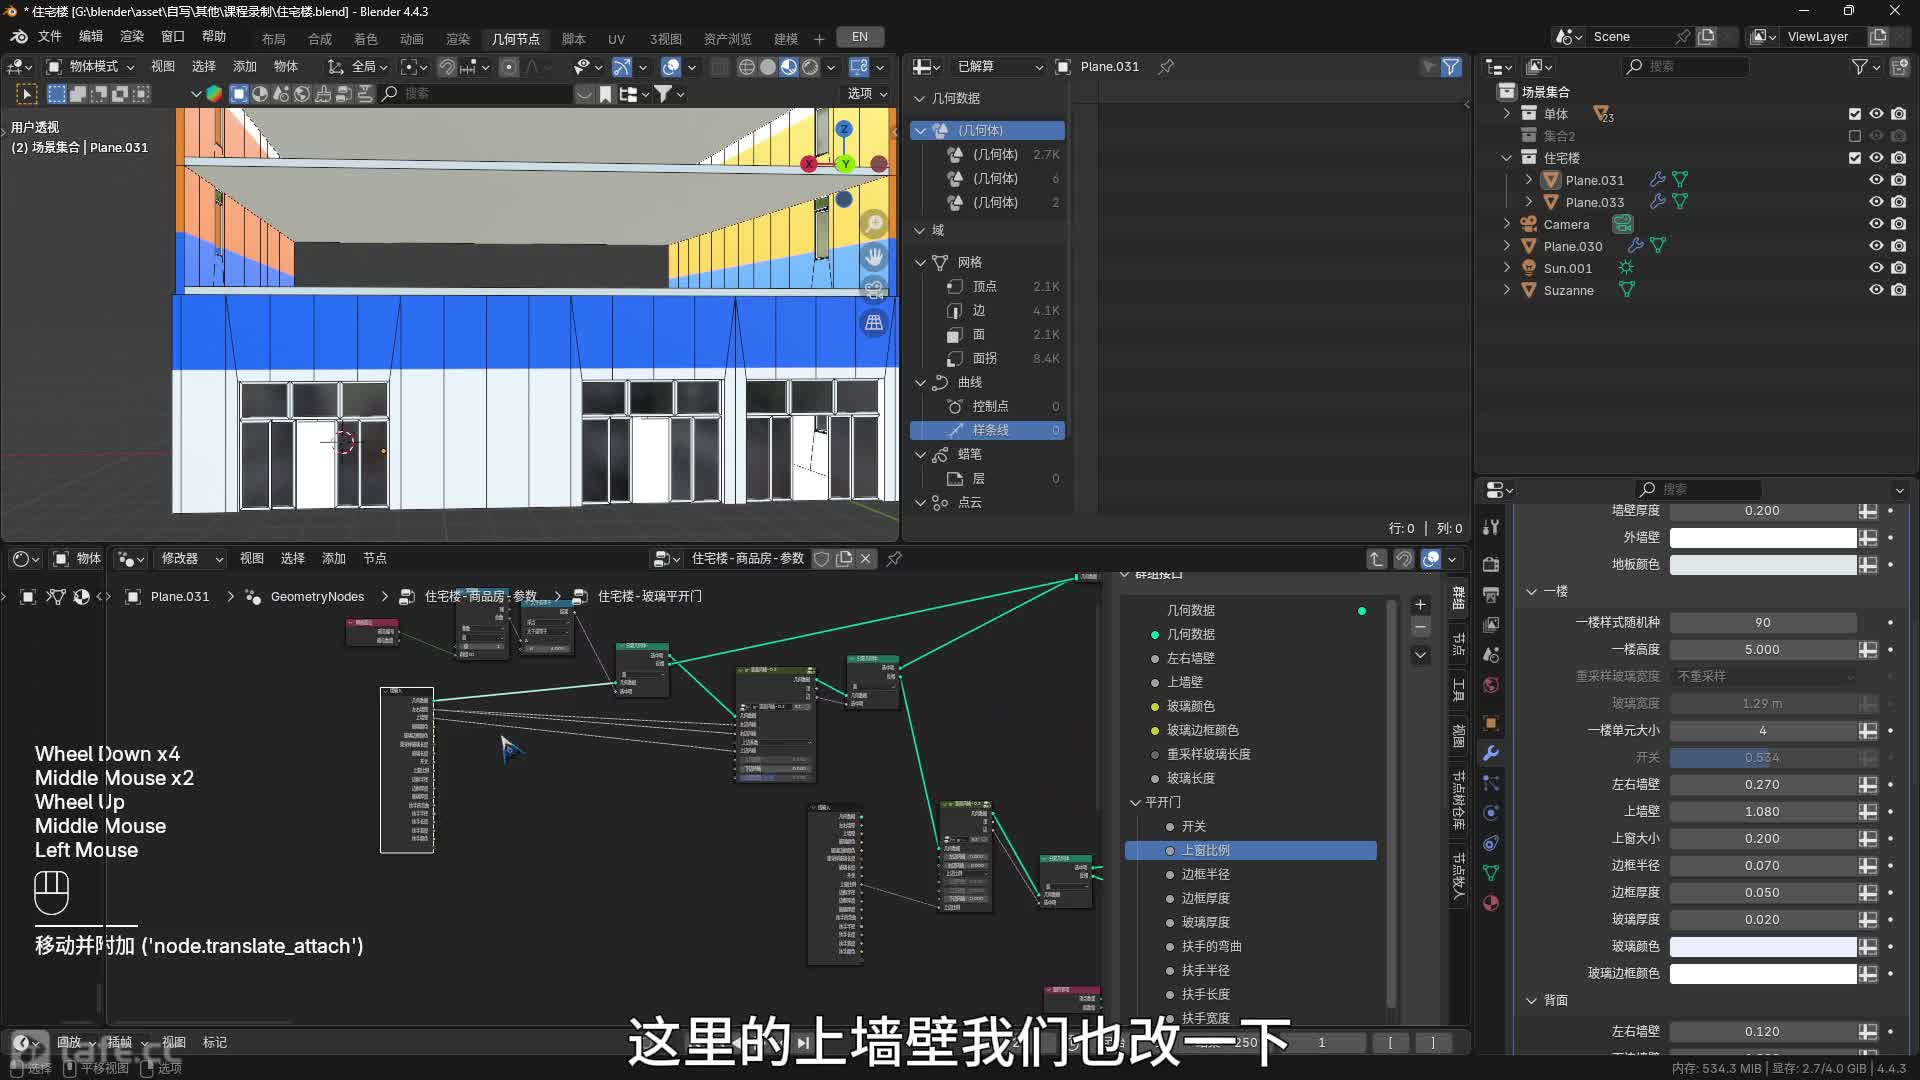Toggle viewport visibility of Plane.031

1876,180
